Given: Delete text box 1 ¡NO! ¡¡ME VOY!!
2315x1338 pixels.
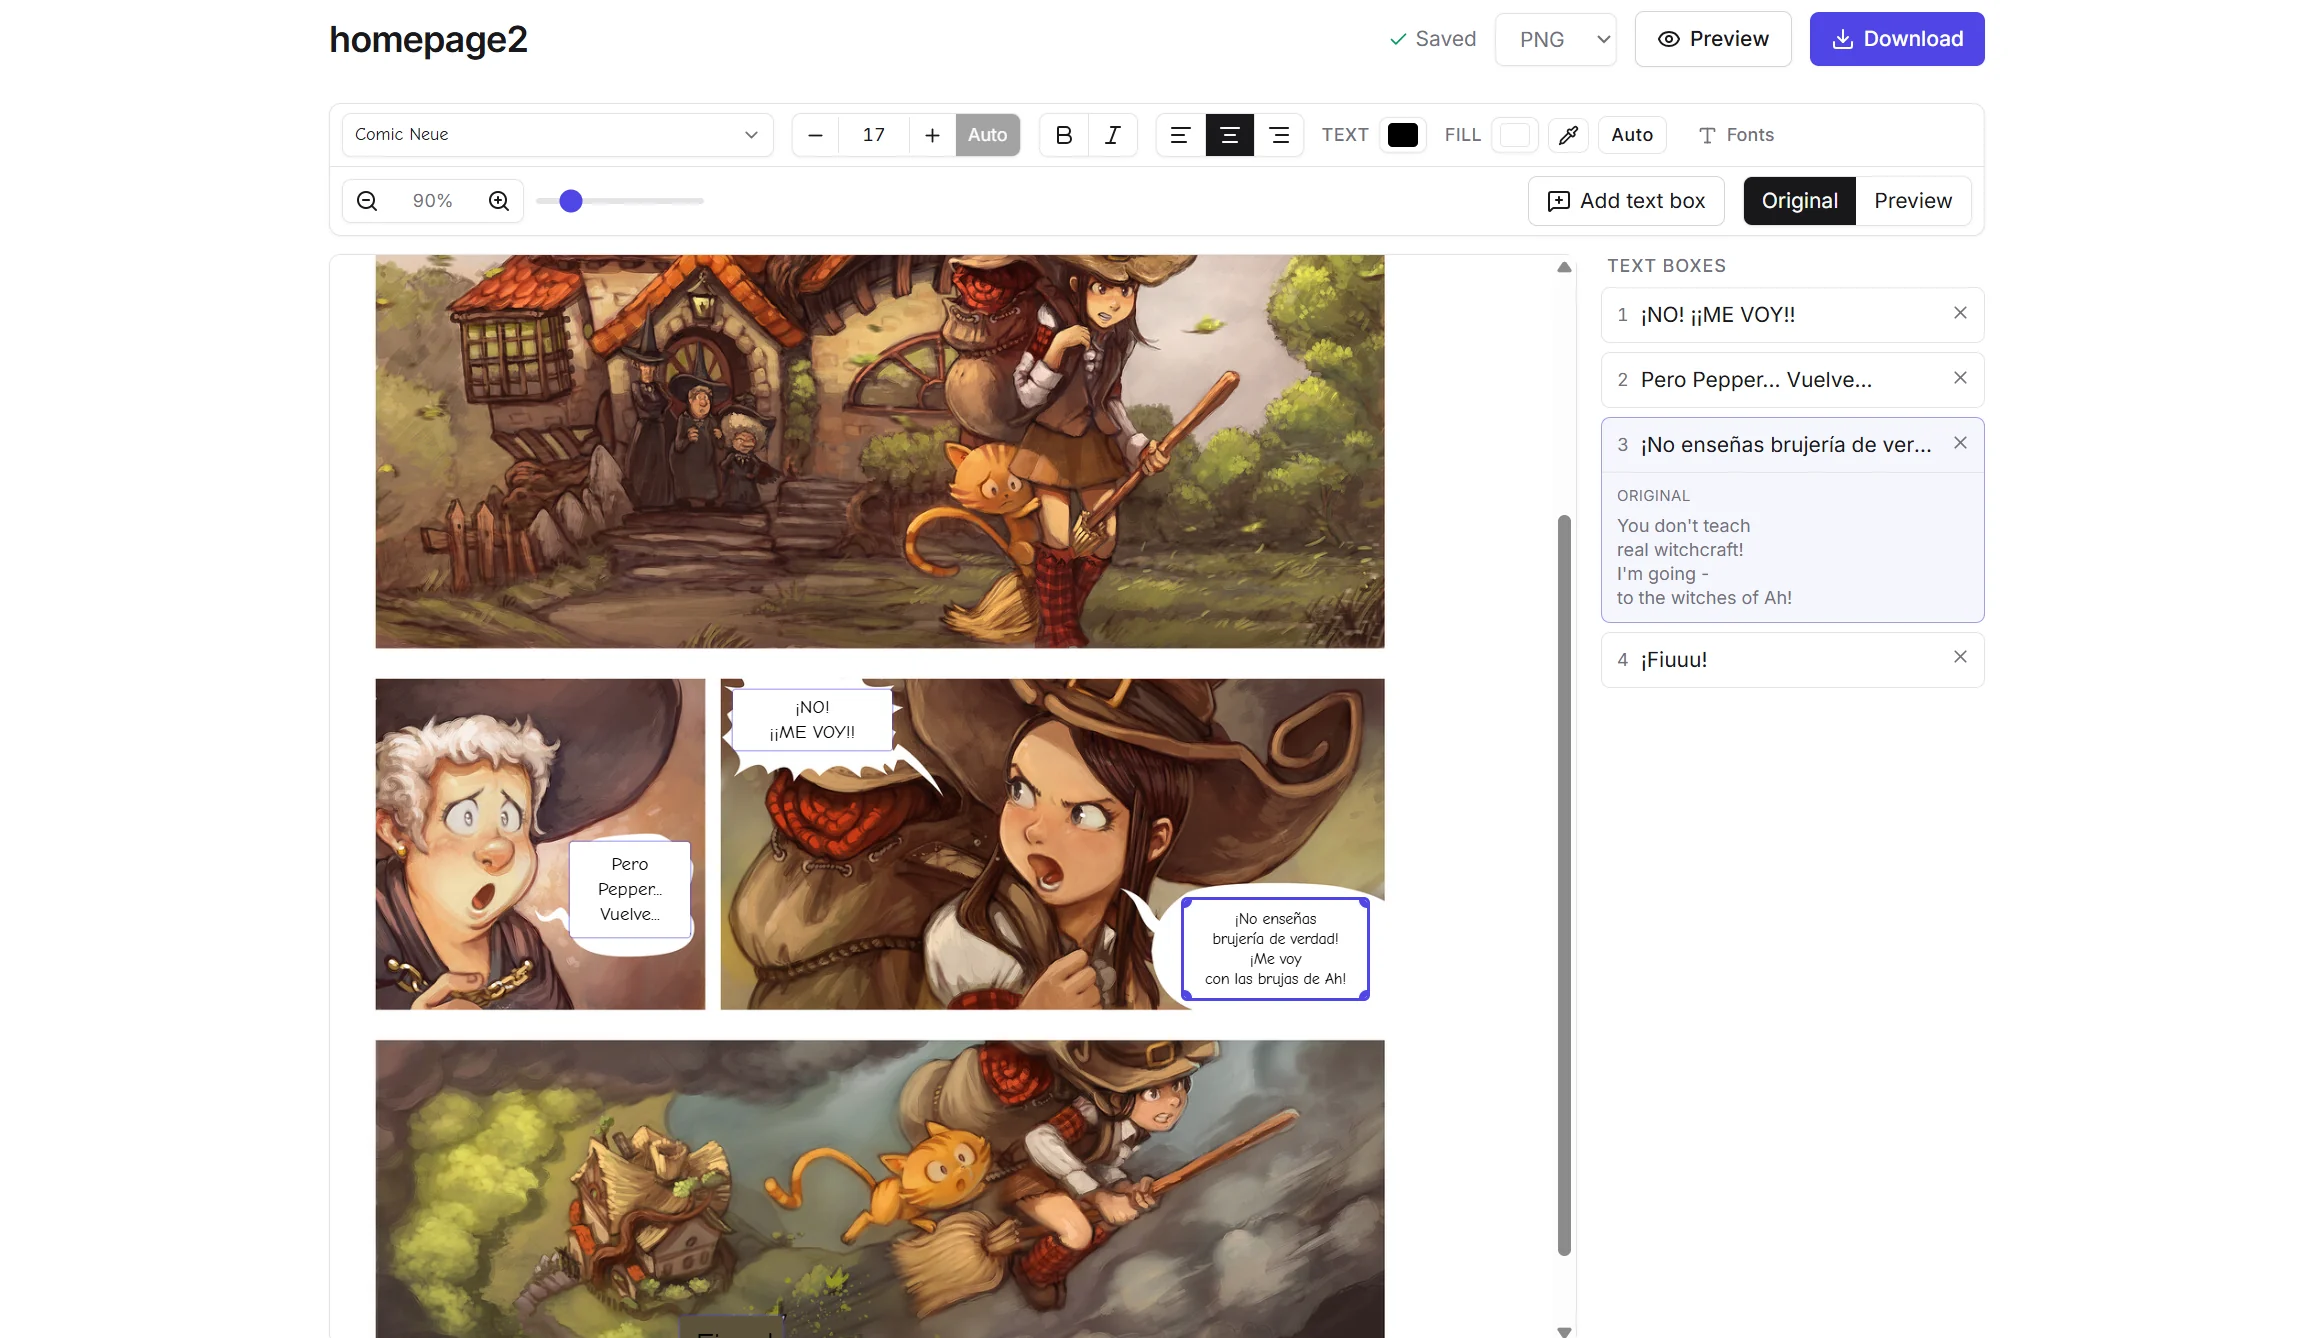Looking at the screenshot, I should tap(1960, 313).
